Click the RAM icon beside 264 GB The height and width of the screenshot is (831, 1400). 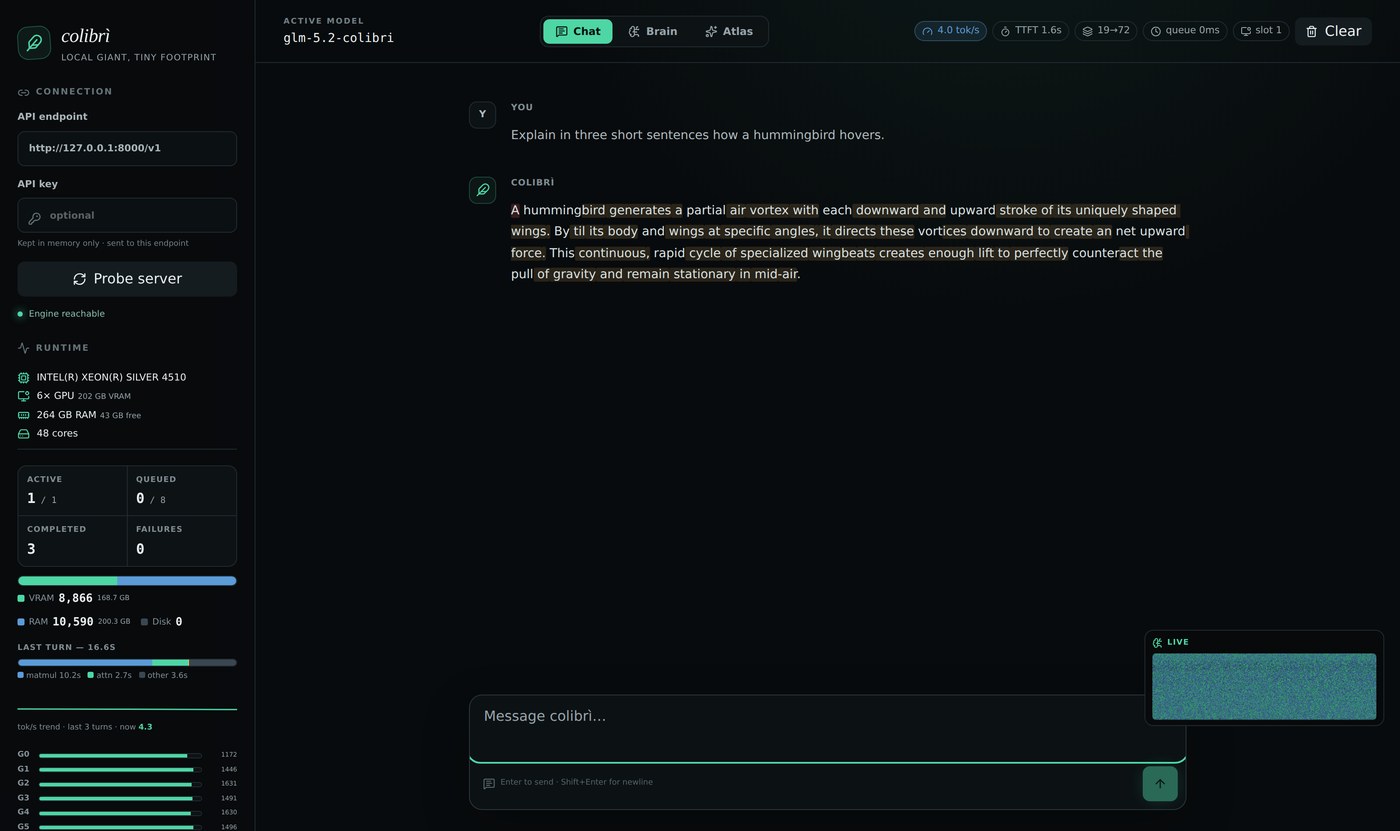24,415
